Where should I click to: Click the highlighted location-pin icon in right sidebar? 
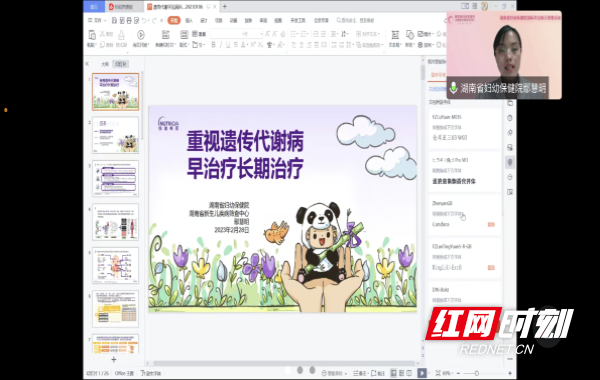click(x=510, y=162)
